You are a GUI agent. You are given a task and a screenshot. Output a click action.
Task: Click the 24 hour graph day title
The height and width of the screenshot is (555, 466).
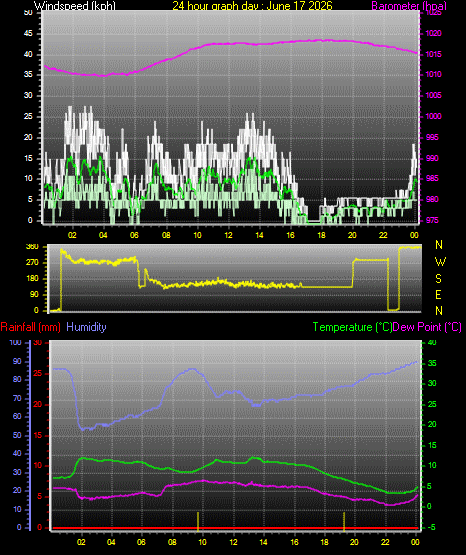coord(252,6)
